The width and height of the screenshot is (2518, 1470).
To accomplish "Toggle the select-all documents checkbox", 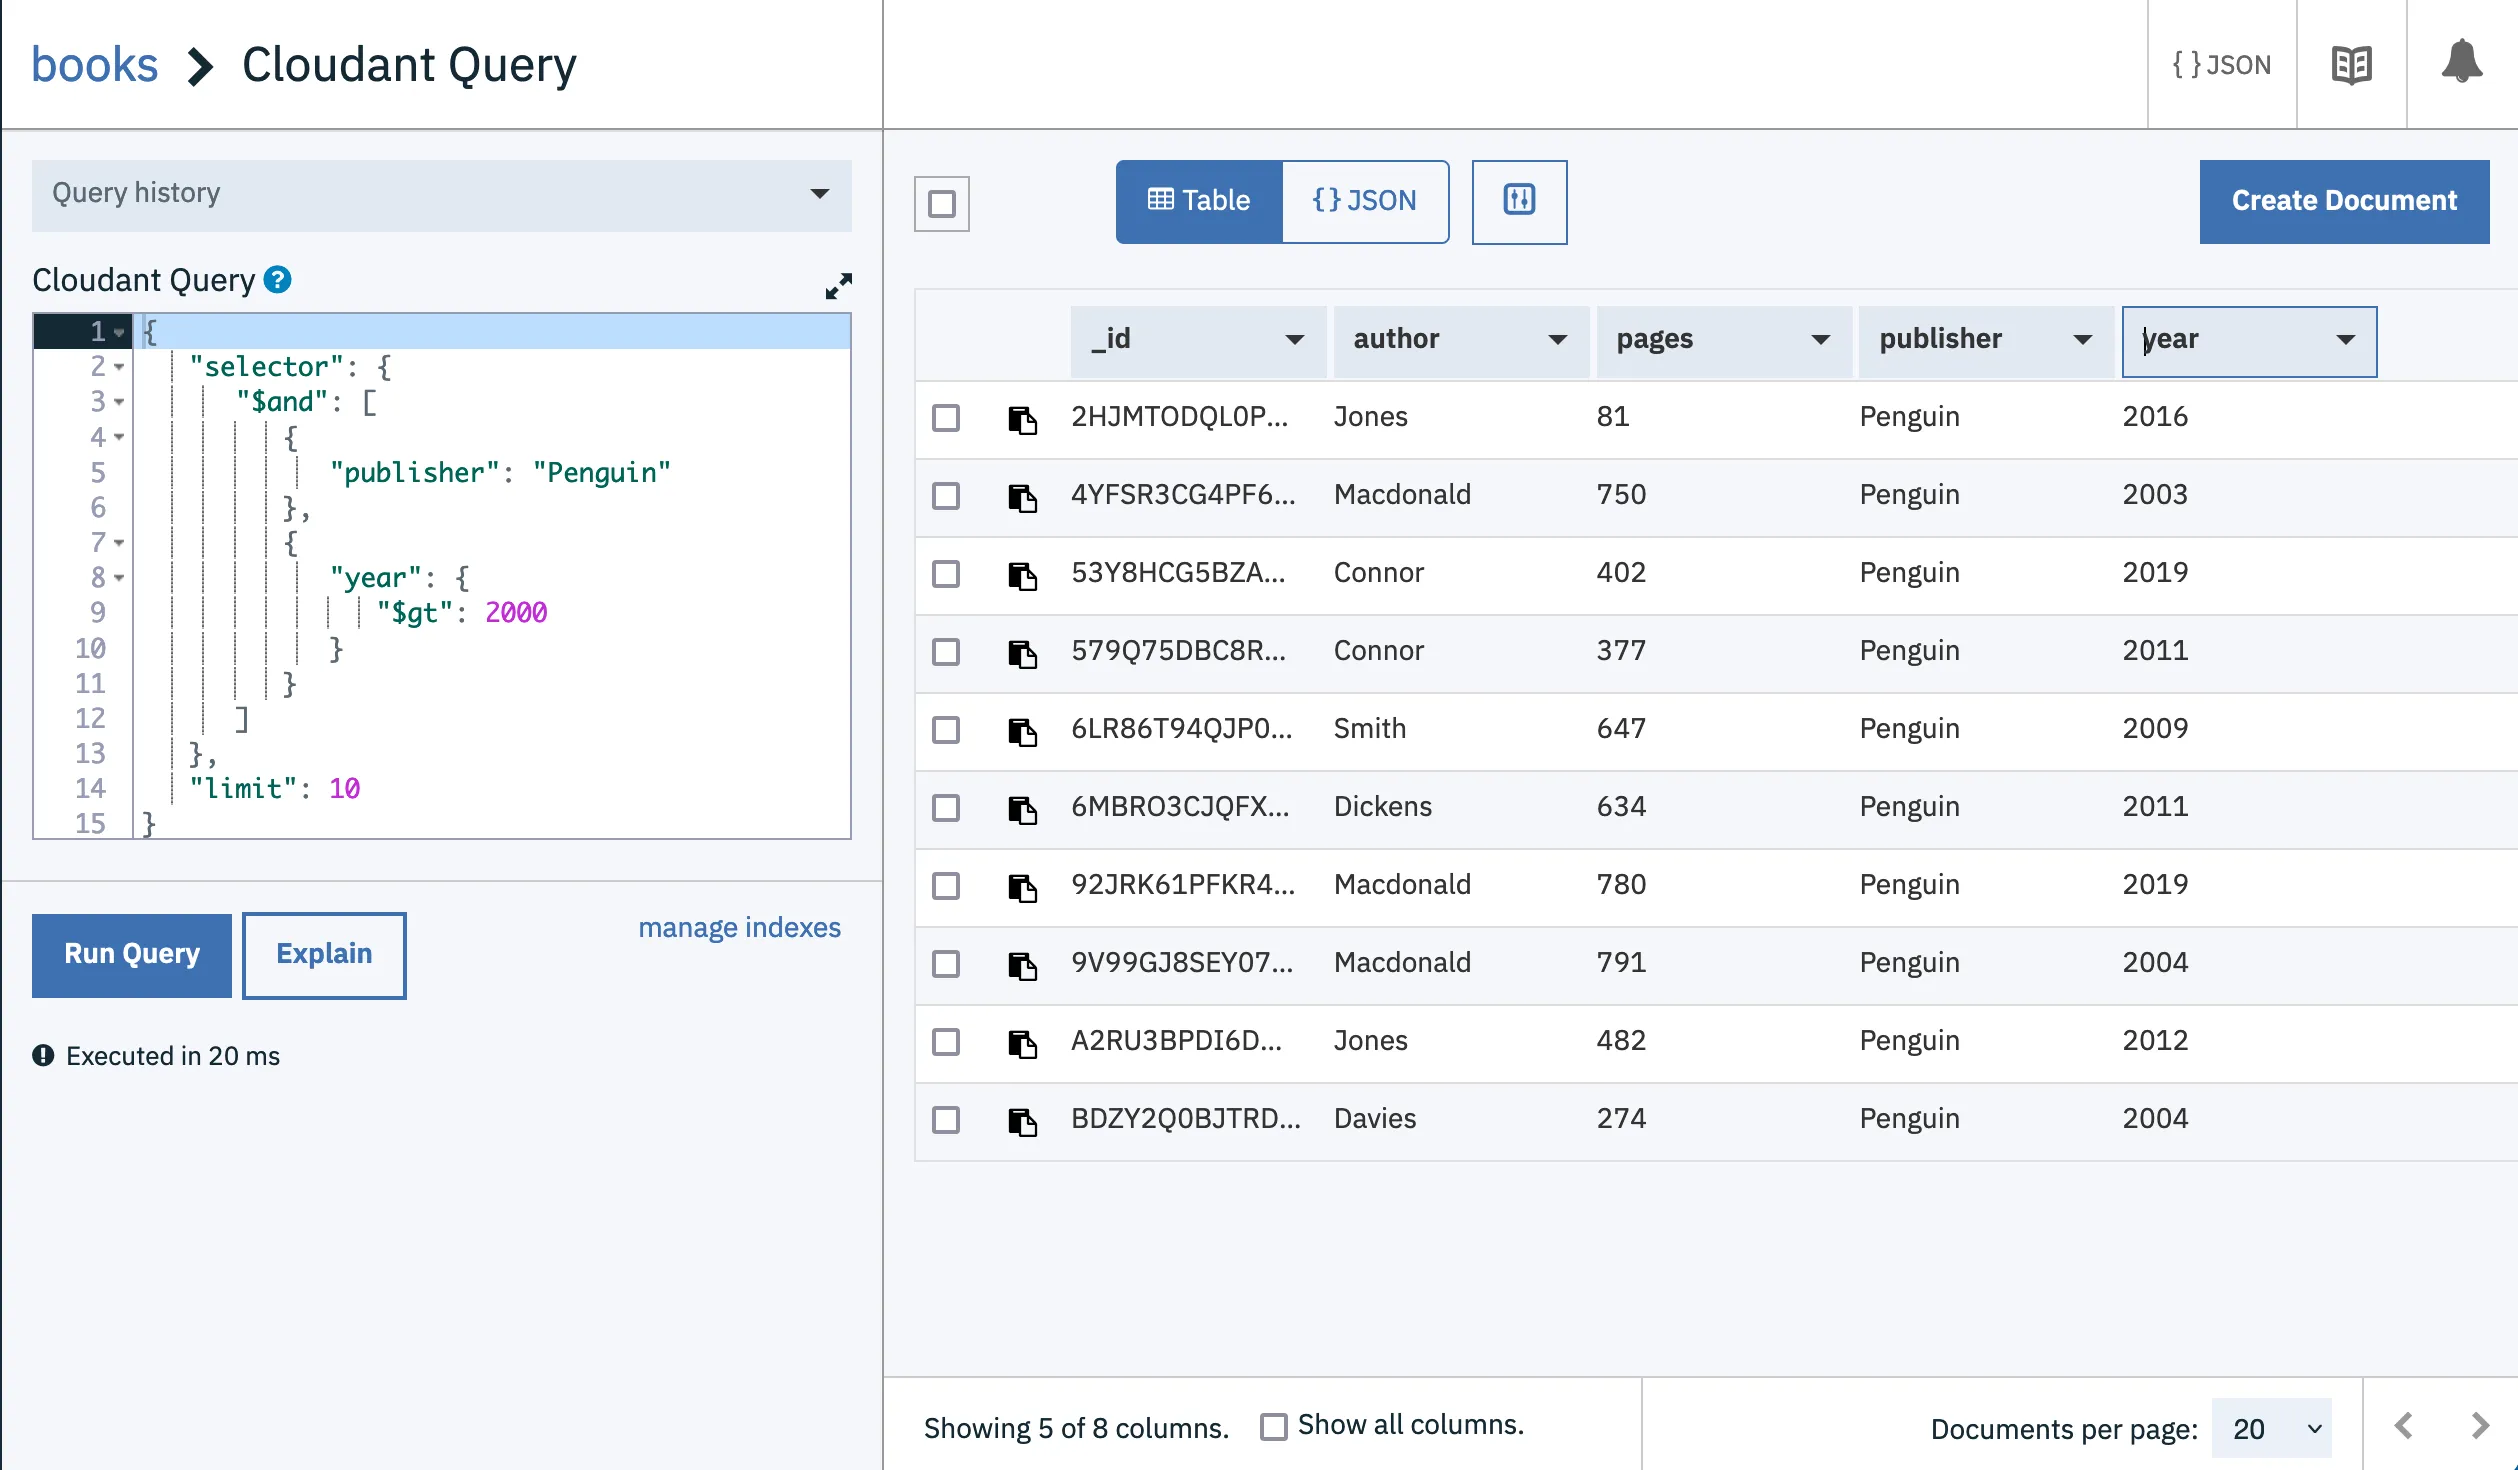I will click(x=942, y=204).
